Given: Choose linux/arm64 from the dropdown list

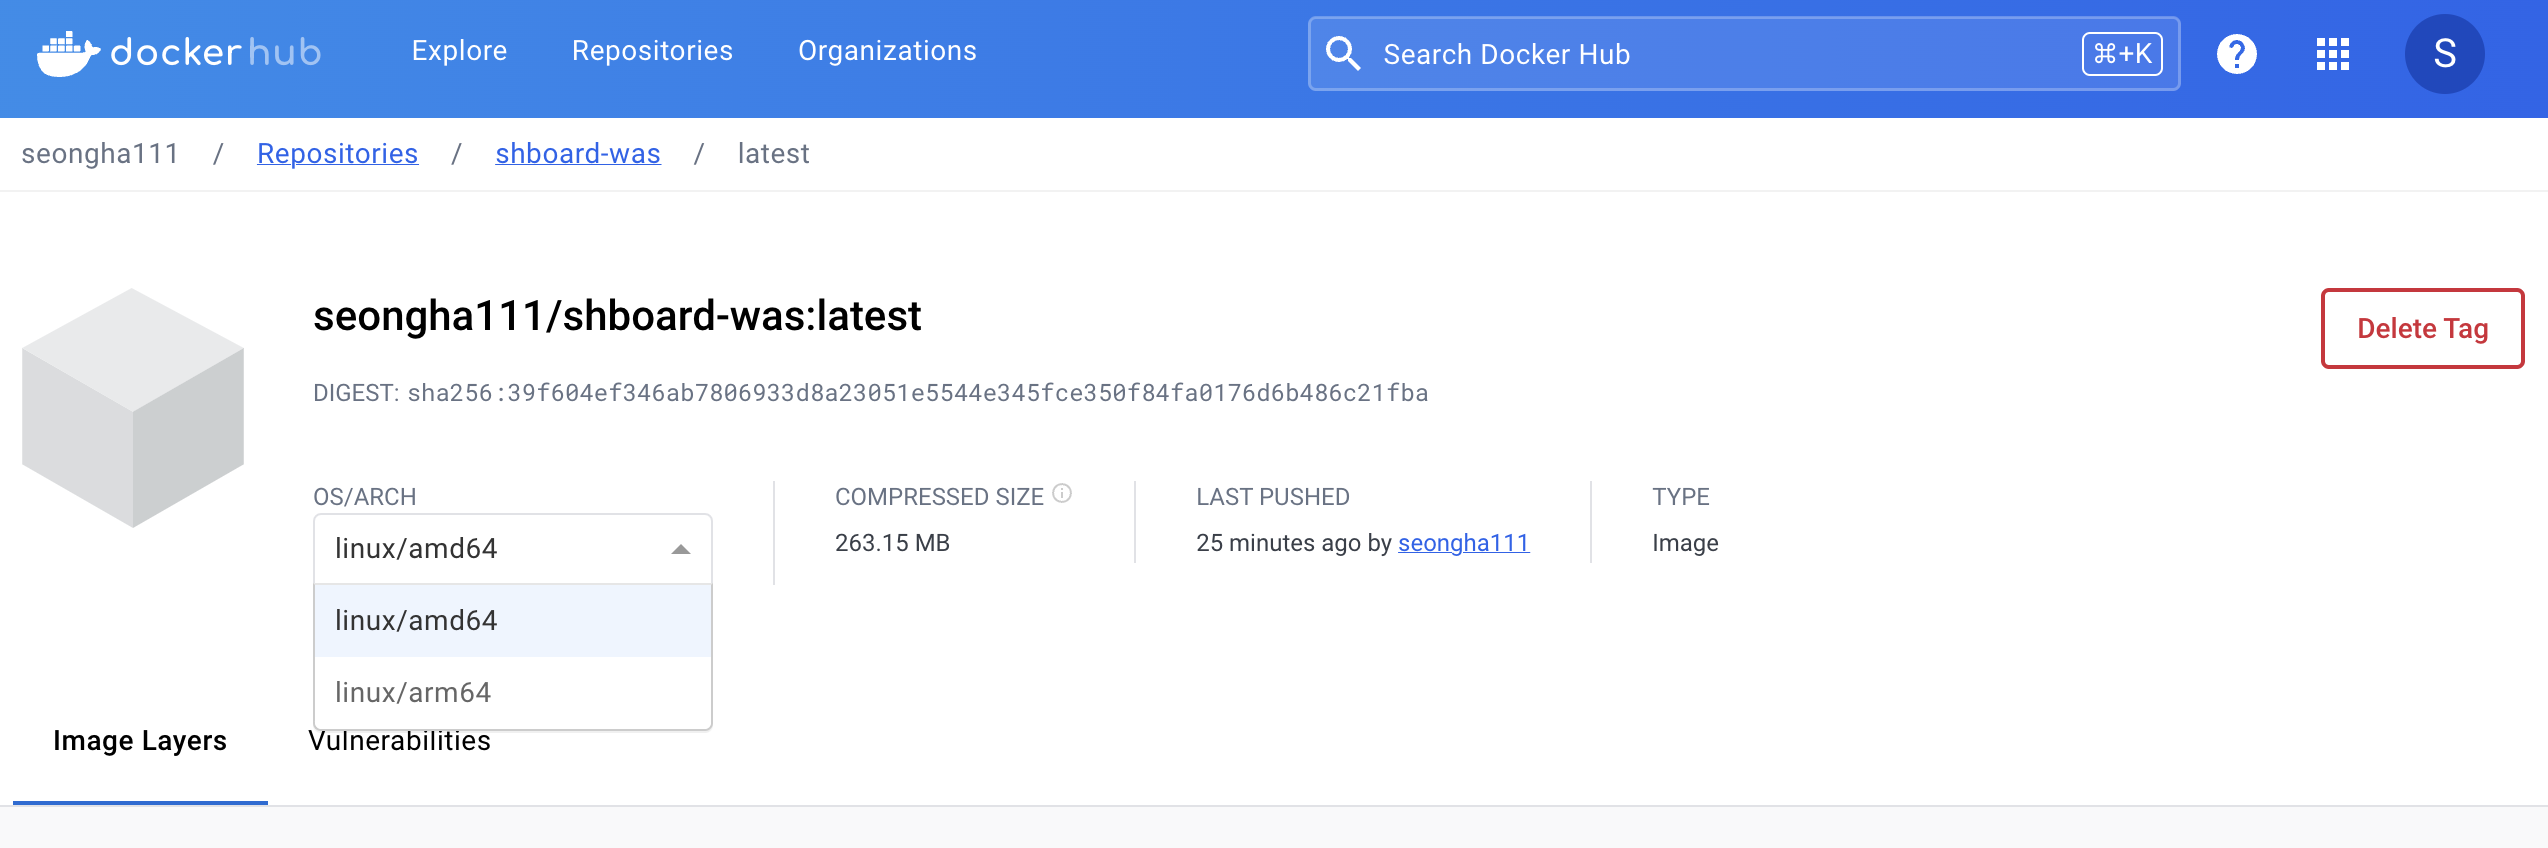Looking at the screenshot, I should [513, 693].
